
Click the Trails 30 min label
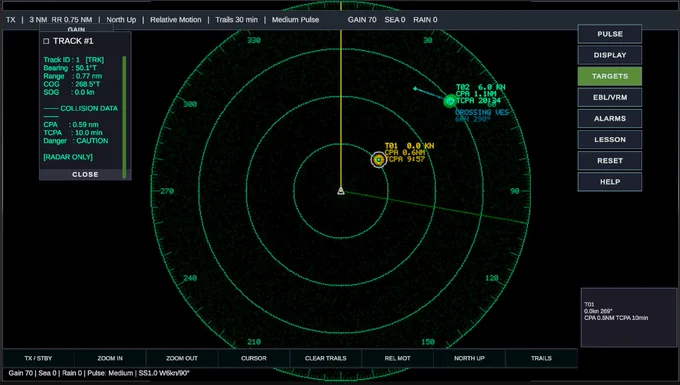236,20
